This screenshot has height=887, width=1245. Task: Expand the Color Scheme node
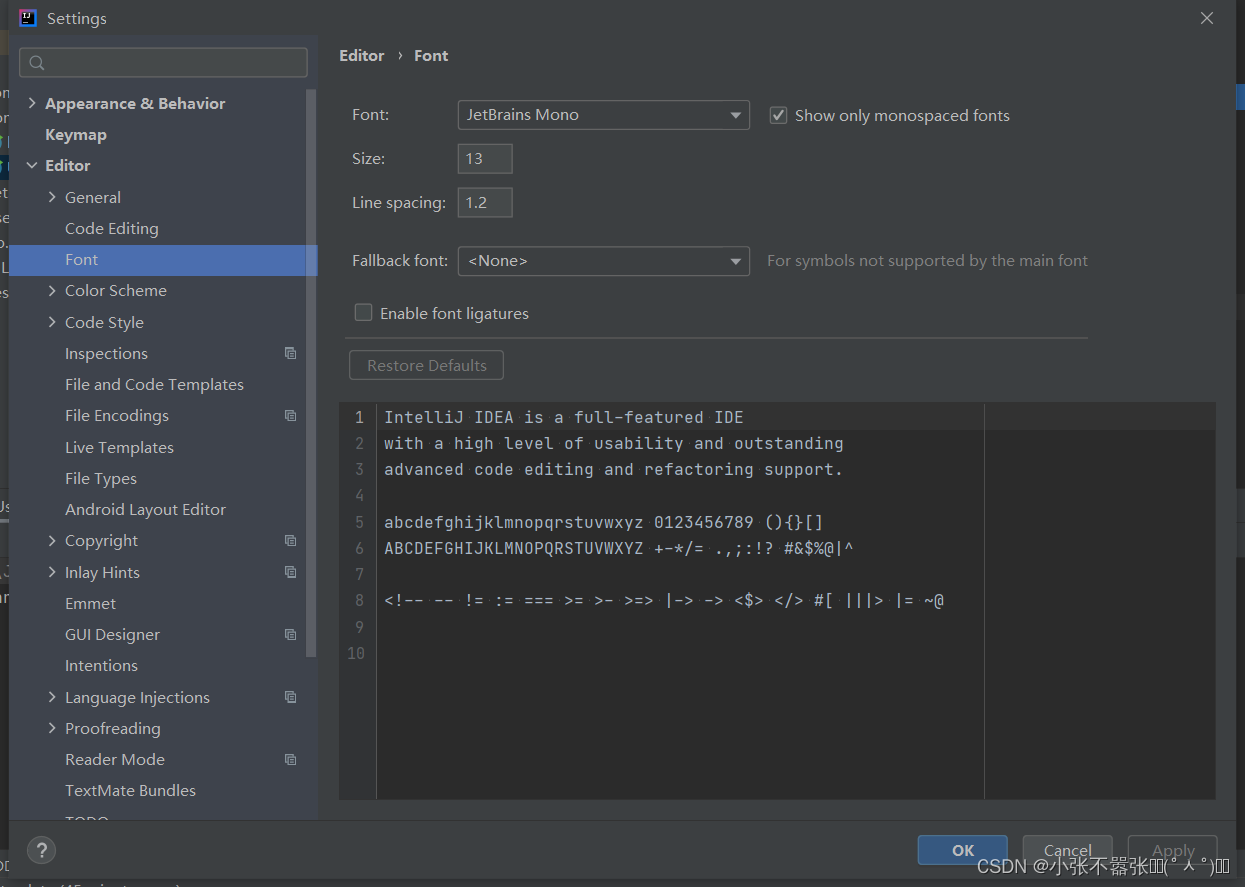(52, 290)
